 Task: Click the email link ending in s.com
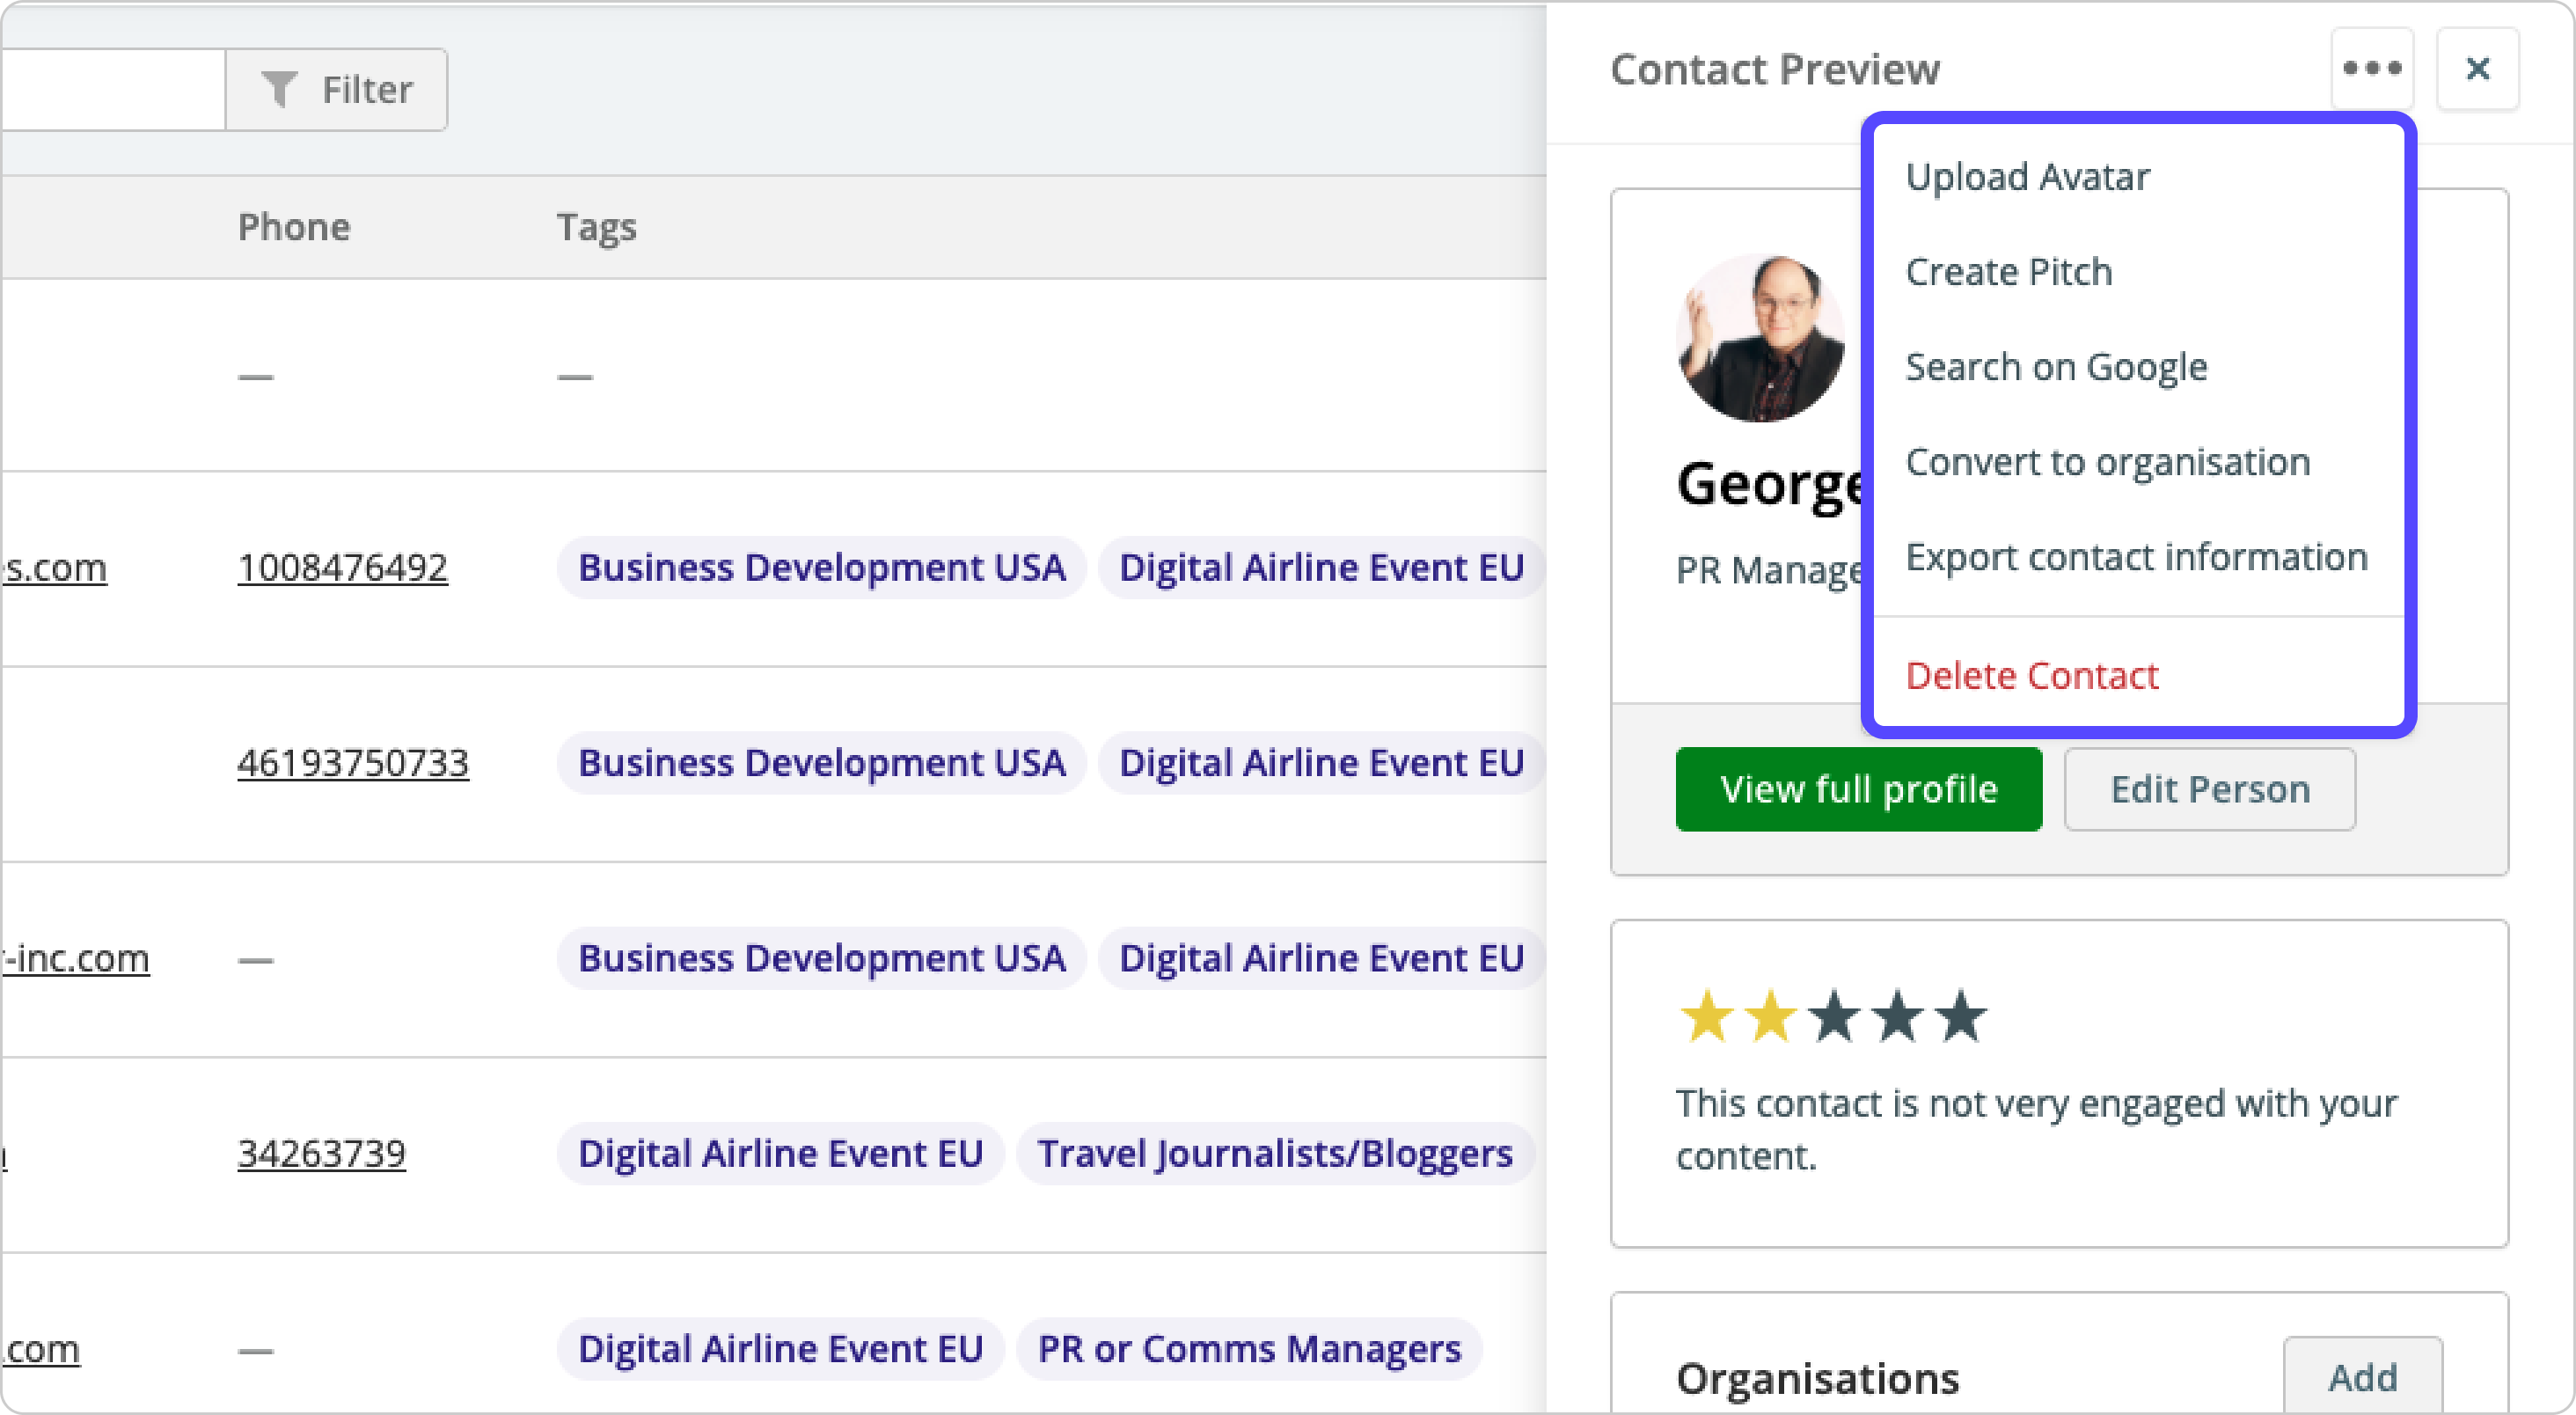pos(54,568)
